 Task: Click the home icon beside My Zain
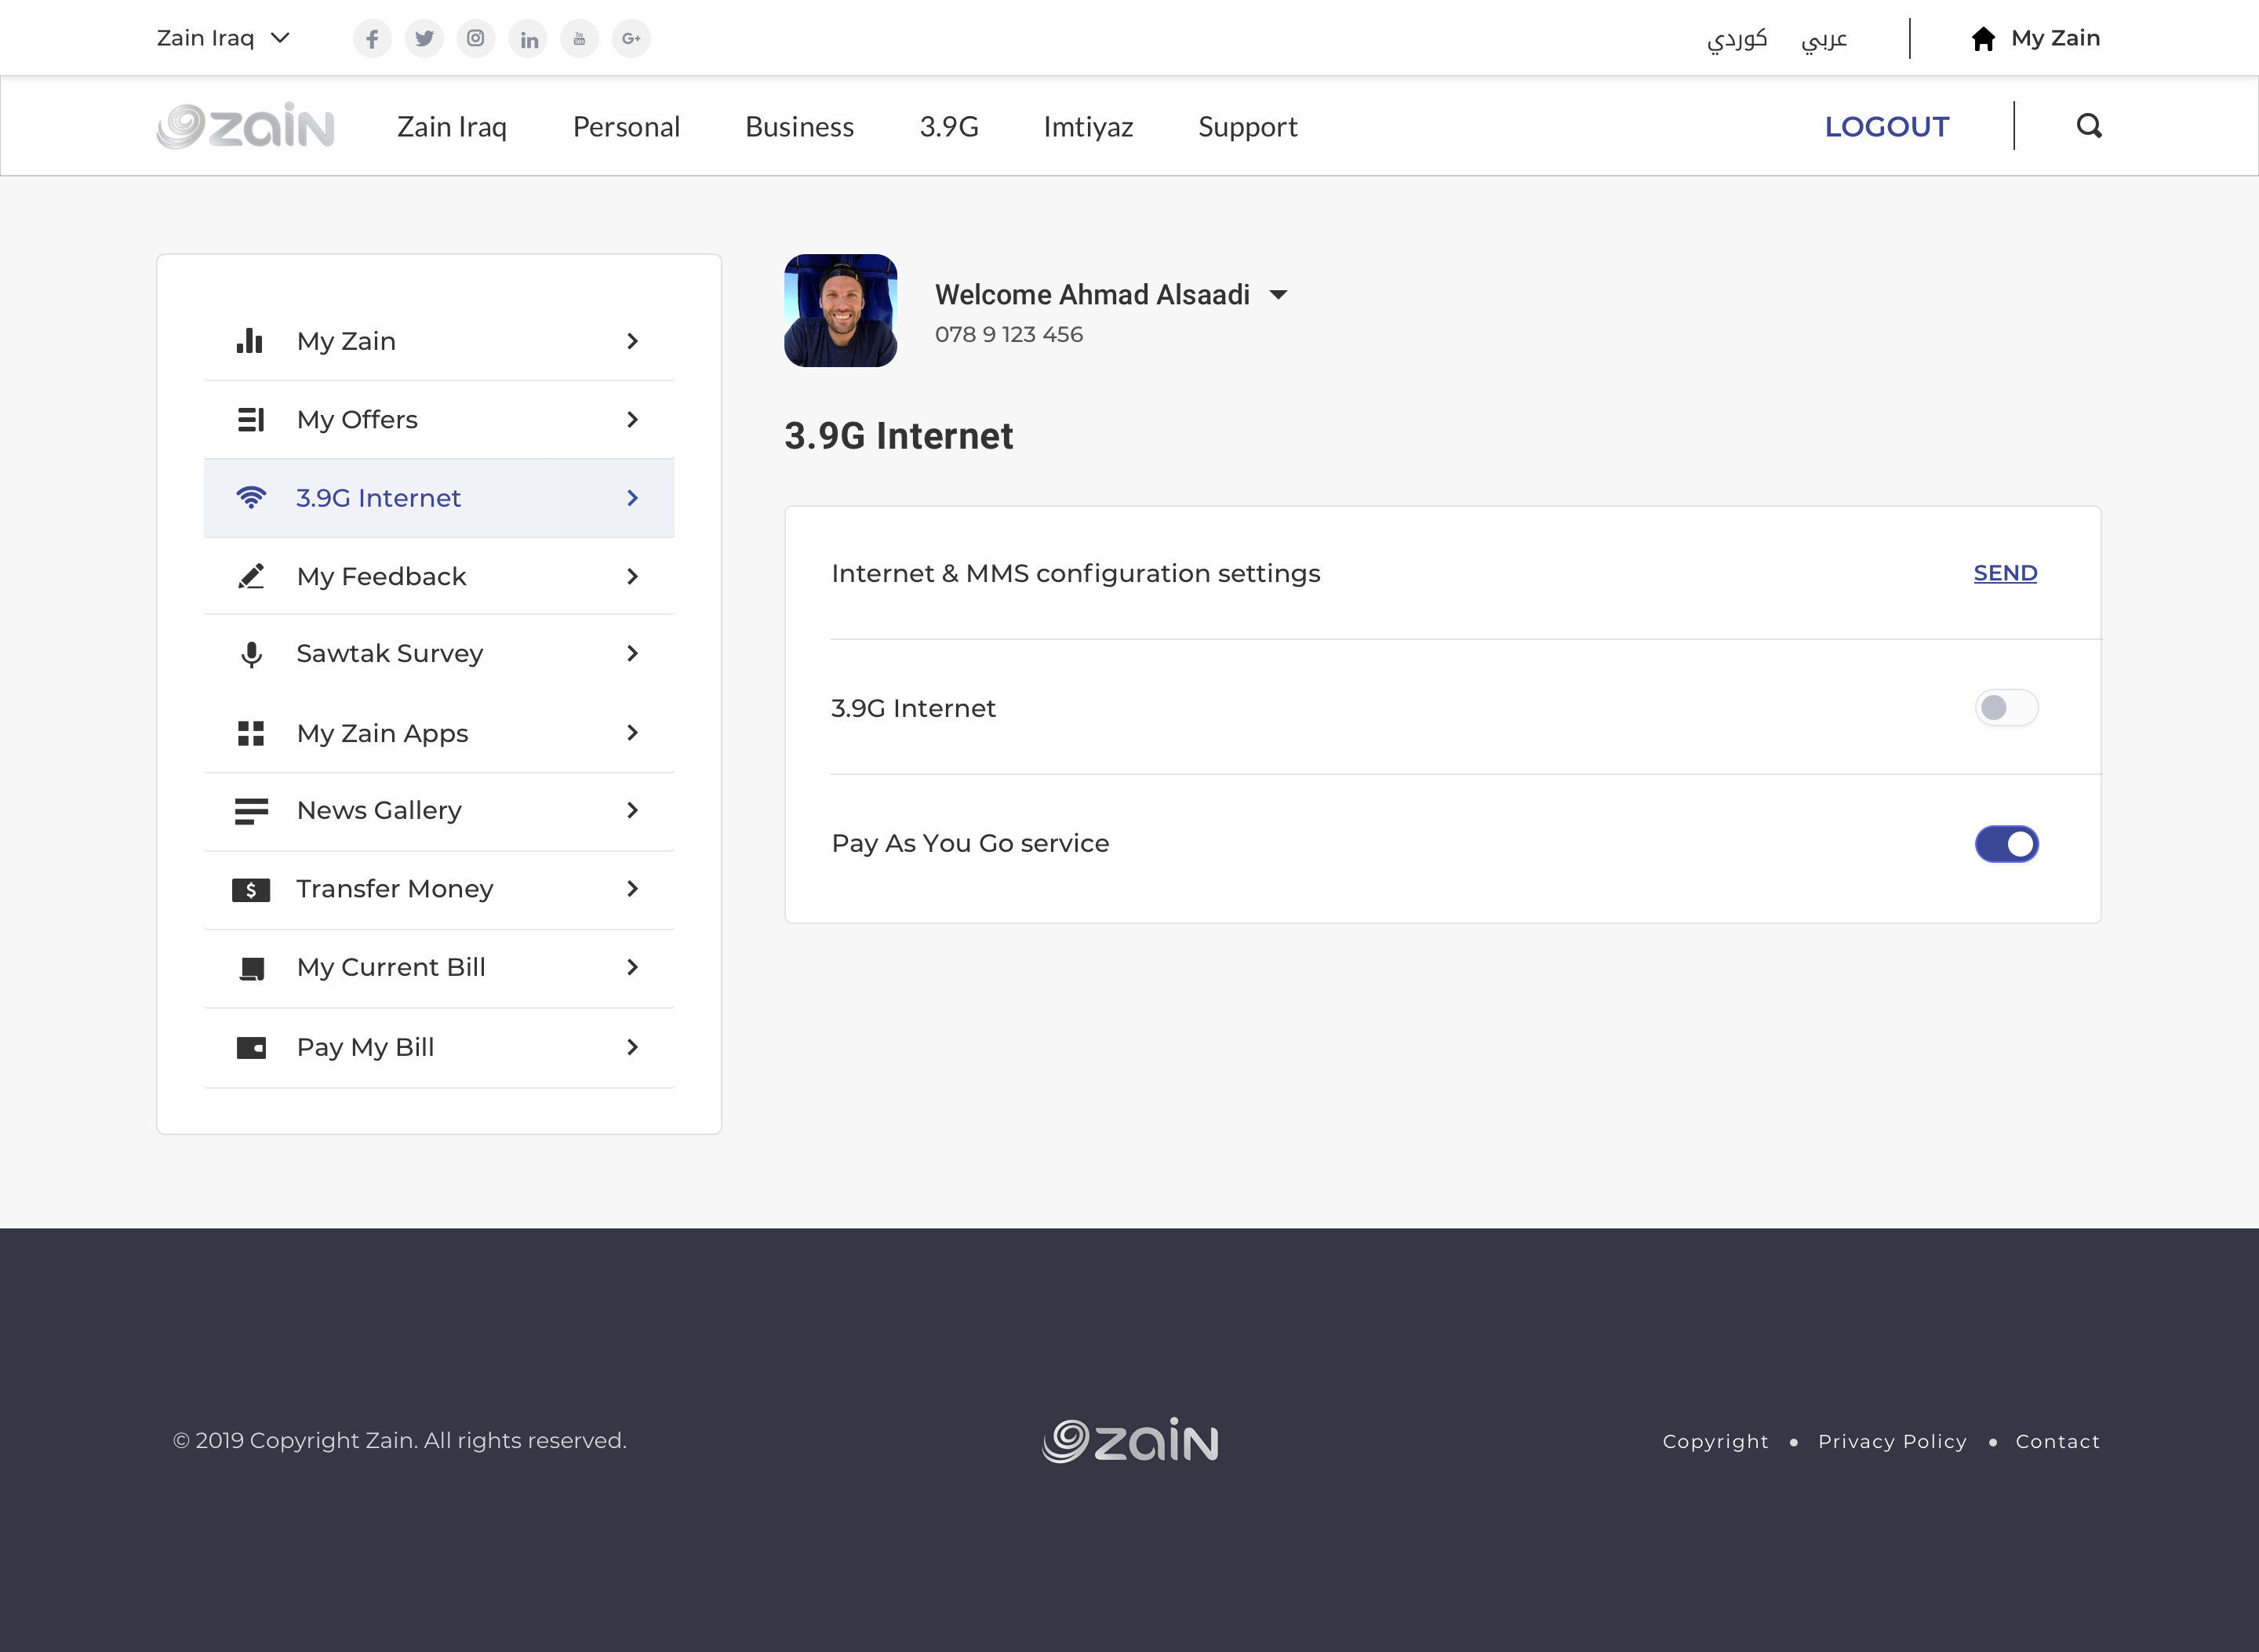(x=1983, y=38)
